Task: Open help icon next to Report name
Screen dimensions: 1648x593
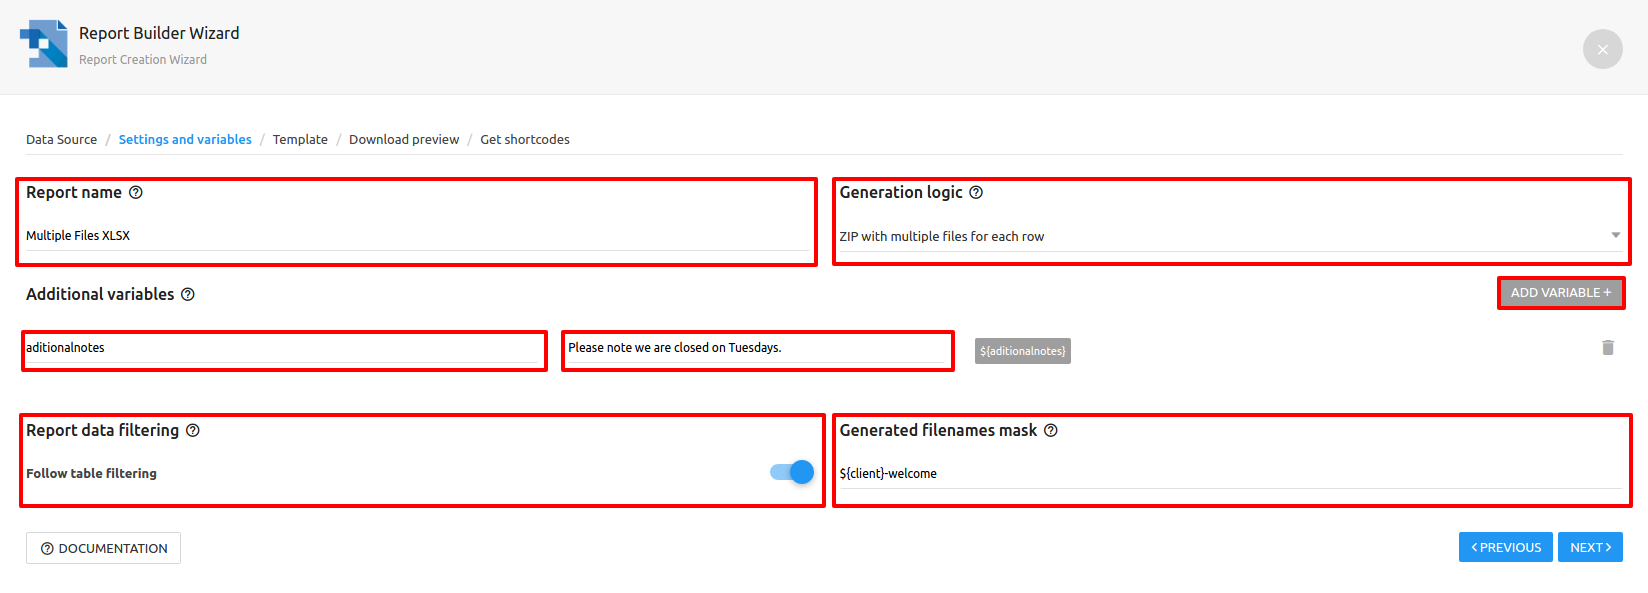Action: (136, 192)
